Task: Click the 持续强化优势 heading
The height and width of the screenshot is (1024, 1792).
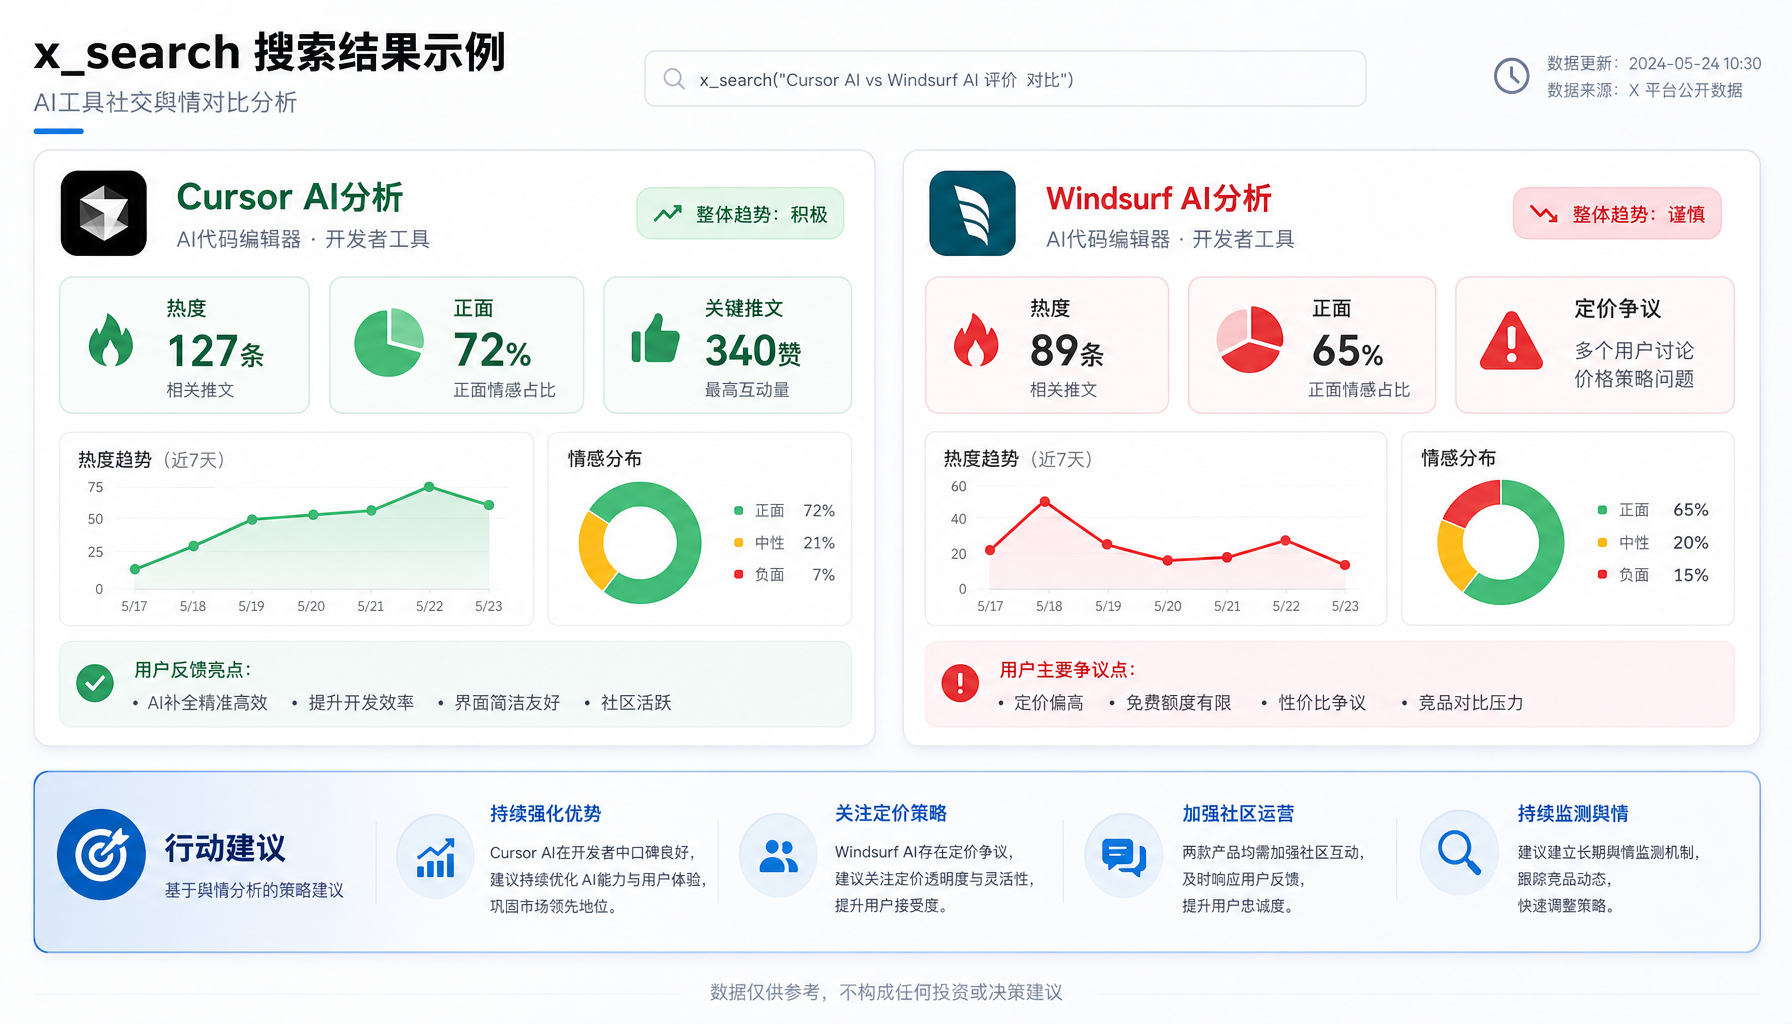Action: (x=546, y=813)
